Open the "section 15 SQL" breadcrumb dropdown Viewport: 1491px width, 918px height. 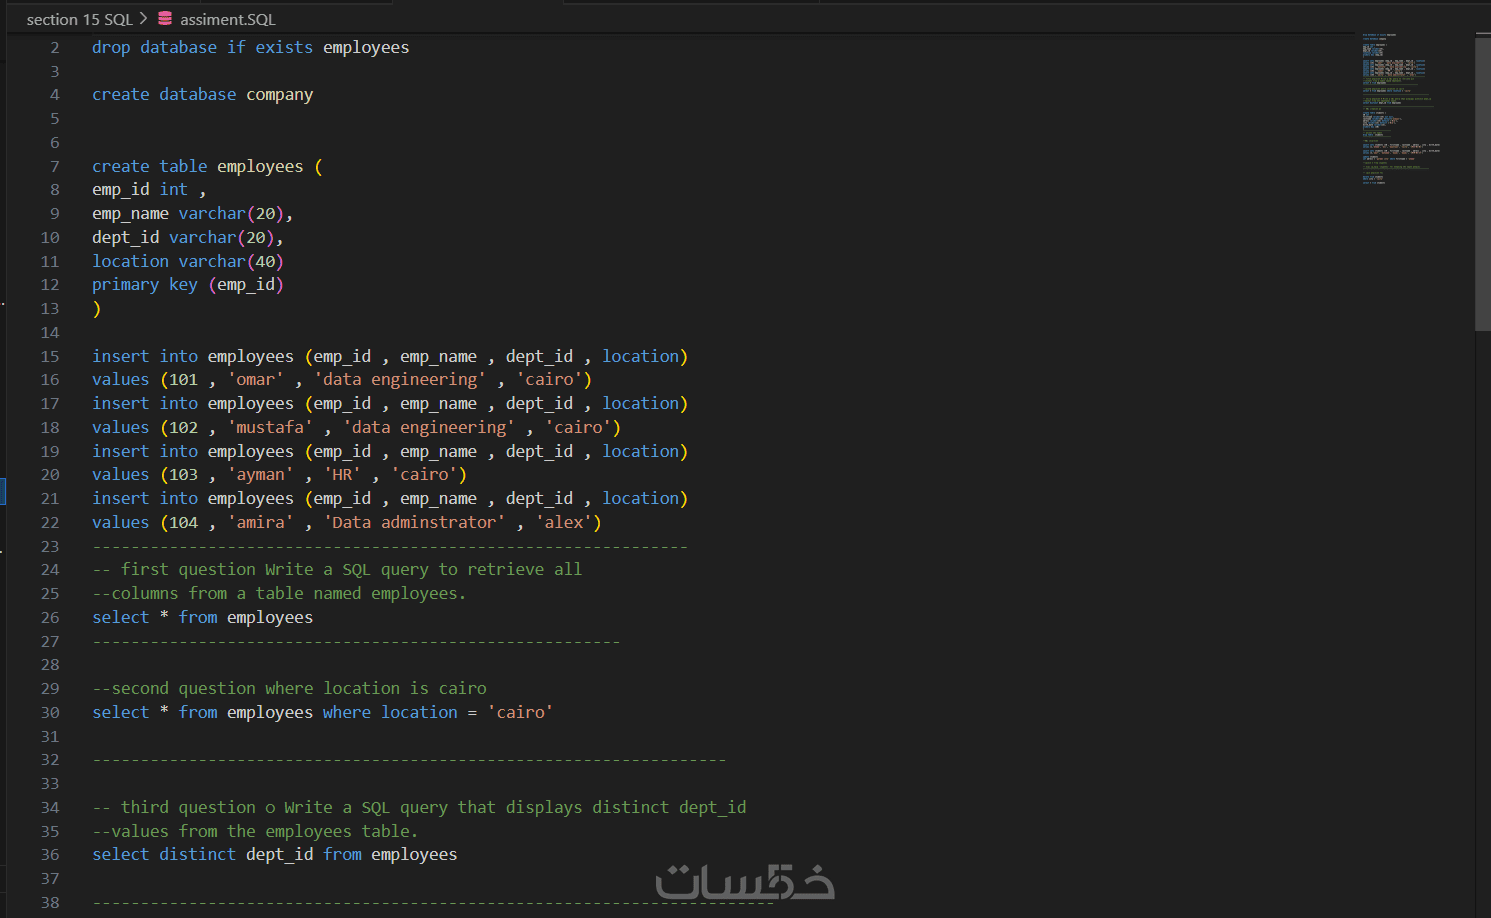coord(79,18)
